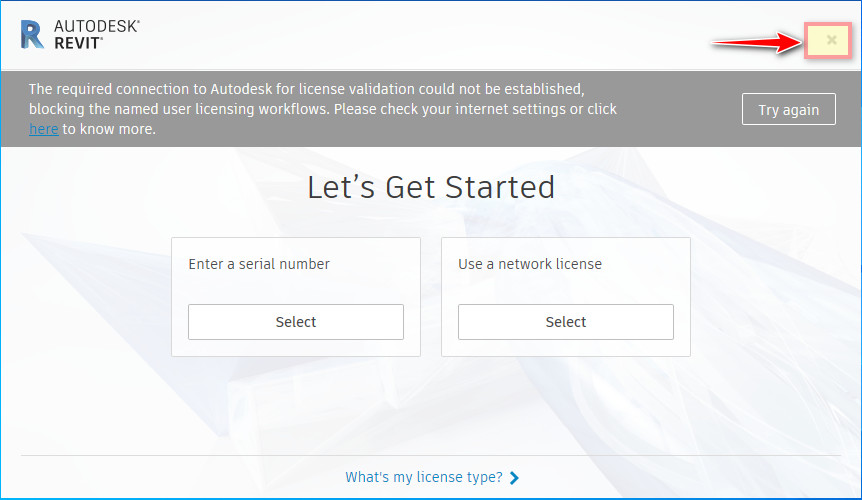862x500 pixels.
Task: Click the Revit "R" logo icon
Action: (x=32, y=34)
